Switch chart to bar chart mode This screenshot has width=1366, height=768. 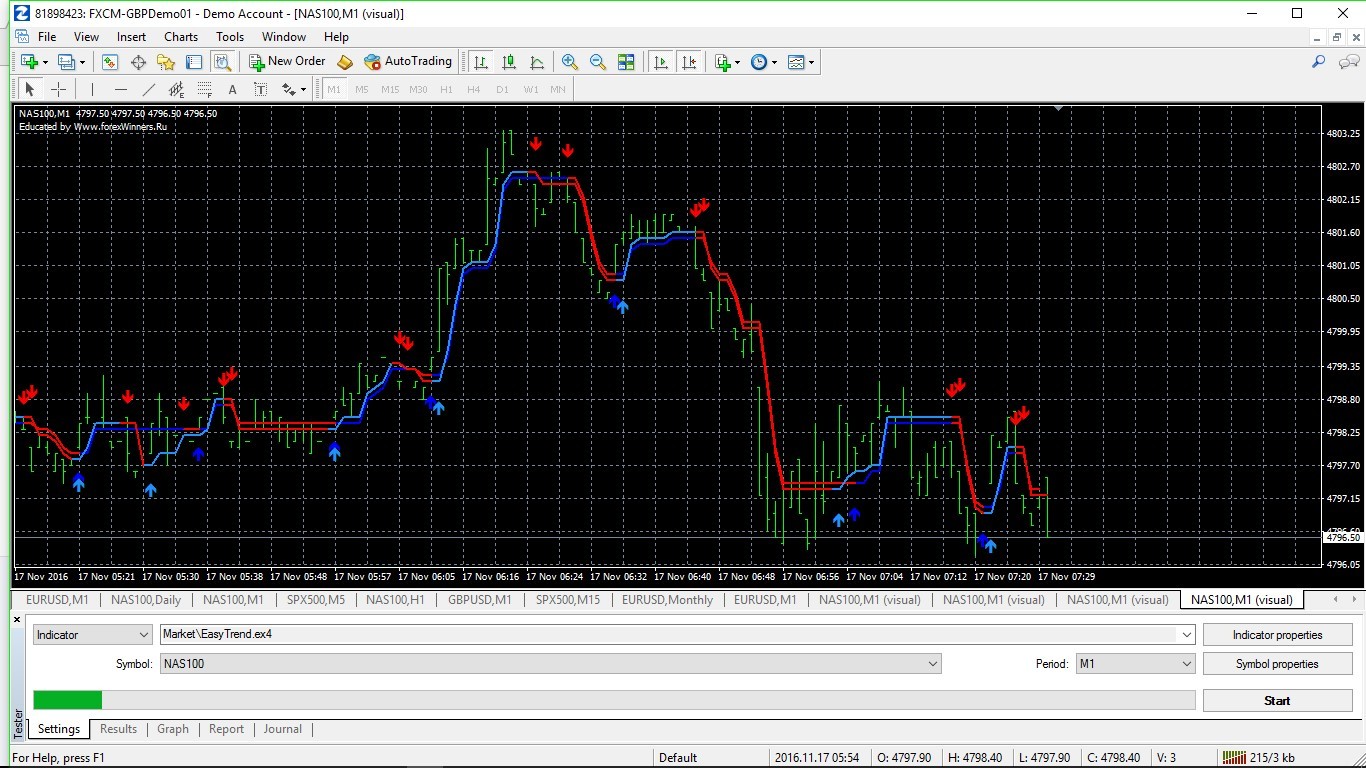[481, 62]
